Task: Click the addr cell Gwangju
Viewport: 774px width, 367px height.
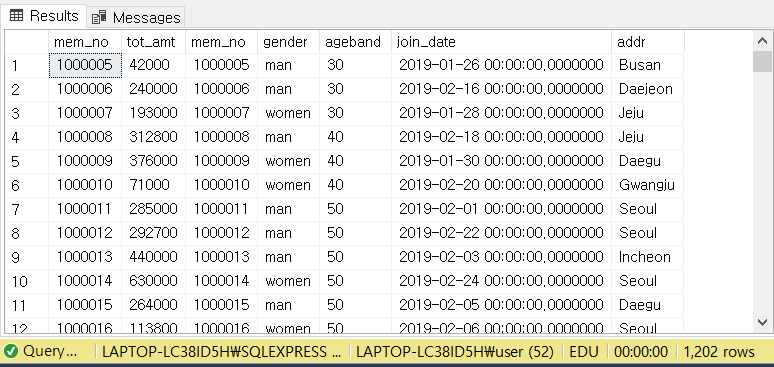Action: click(x=648, y=185)
